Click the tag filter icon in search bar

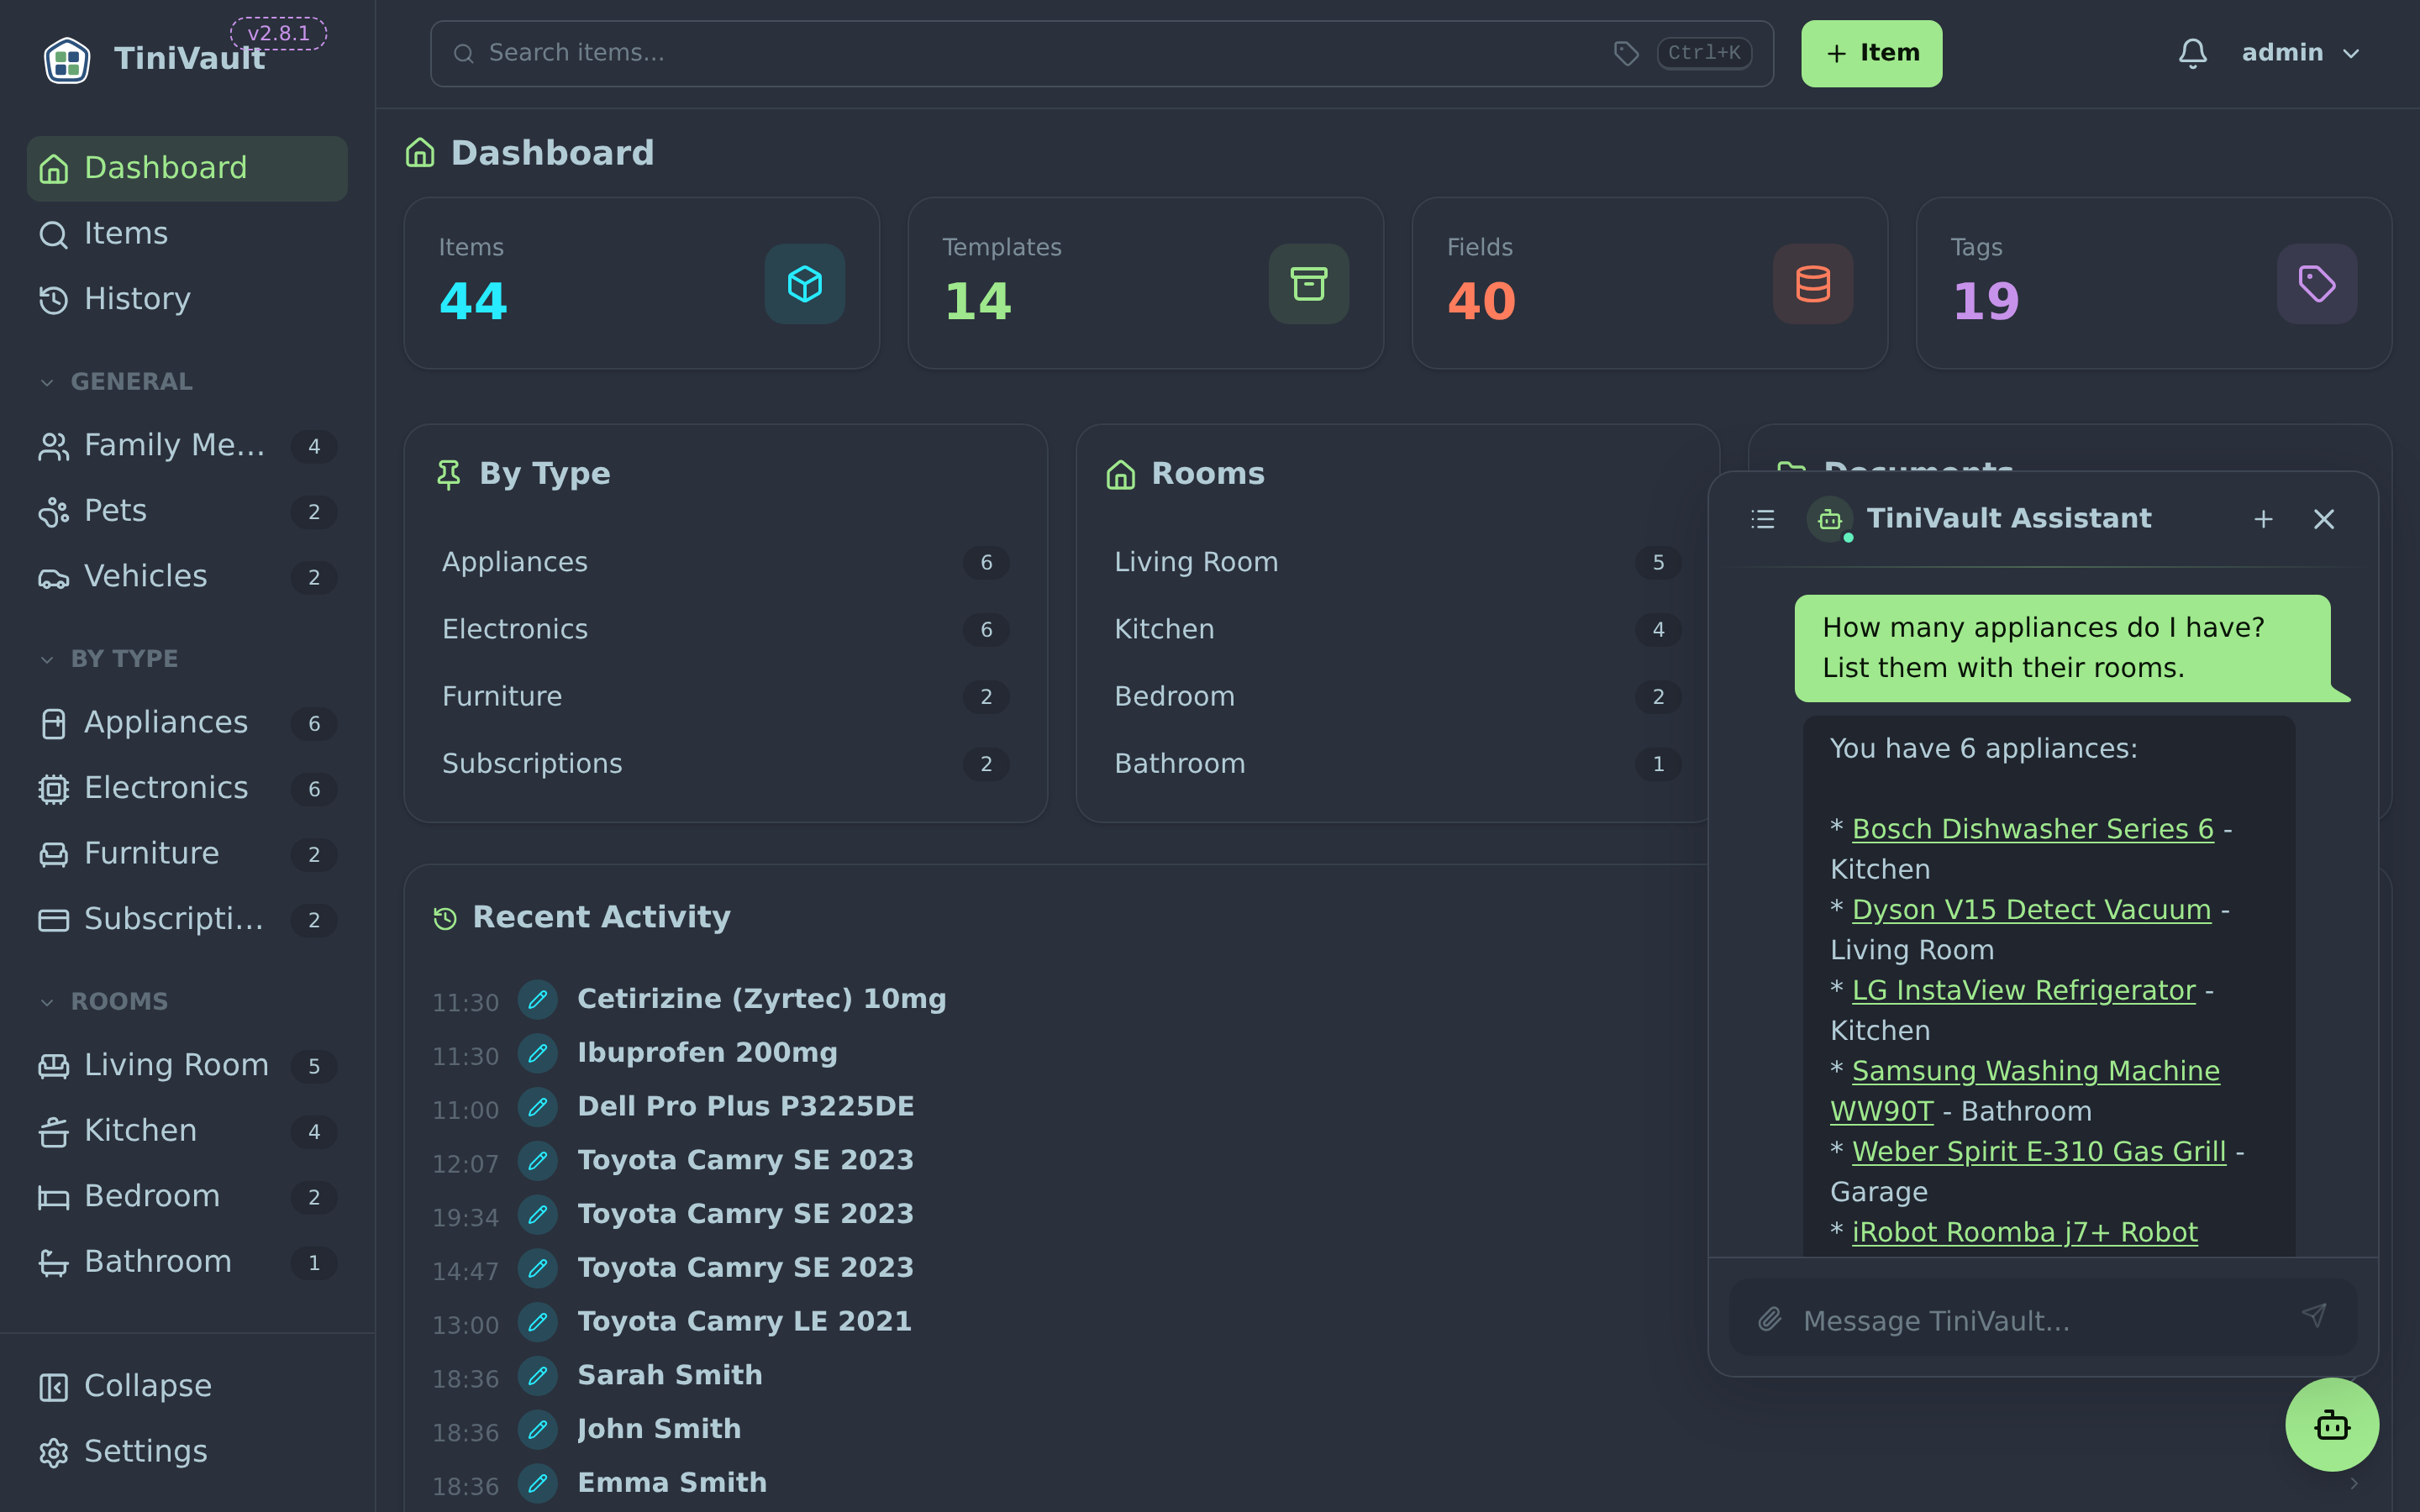click(x=1626, y=53)
